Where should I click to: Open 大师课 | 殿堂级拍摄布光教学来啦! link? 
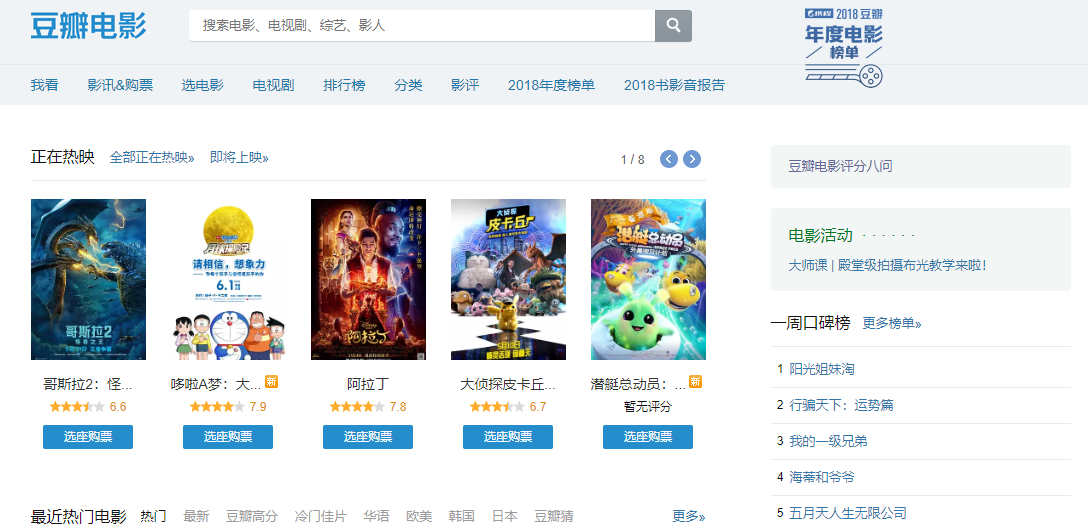click(887, 265)
